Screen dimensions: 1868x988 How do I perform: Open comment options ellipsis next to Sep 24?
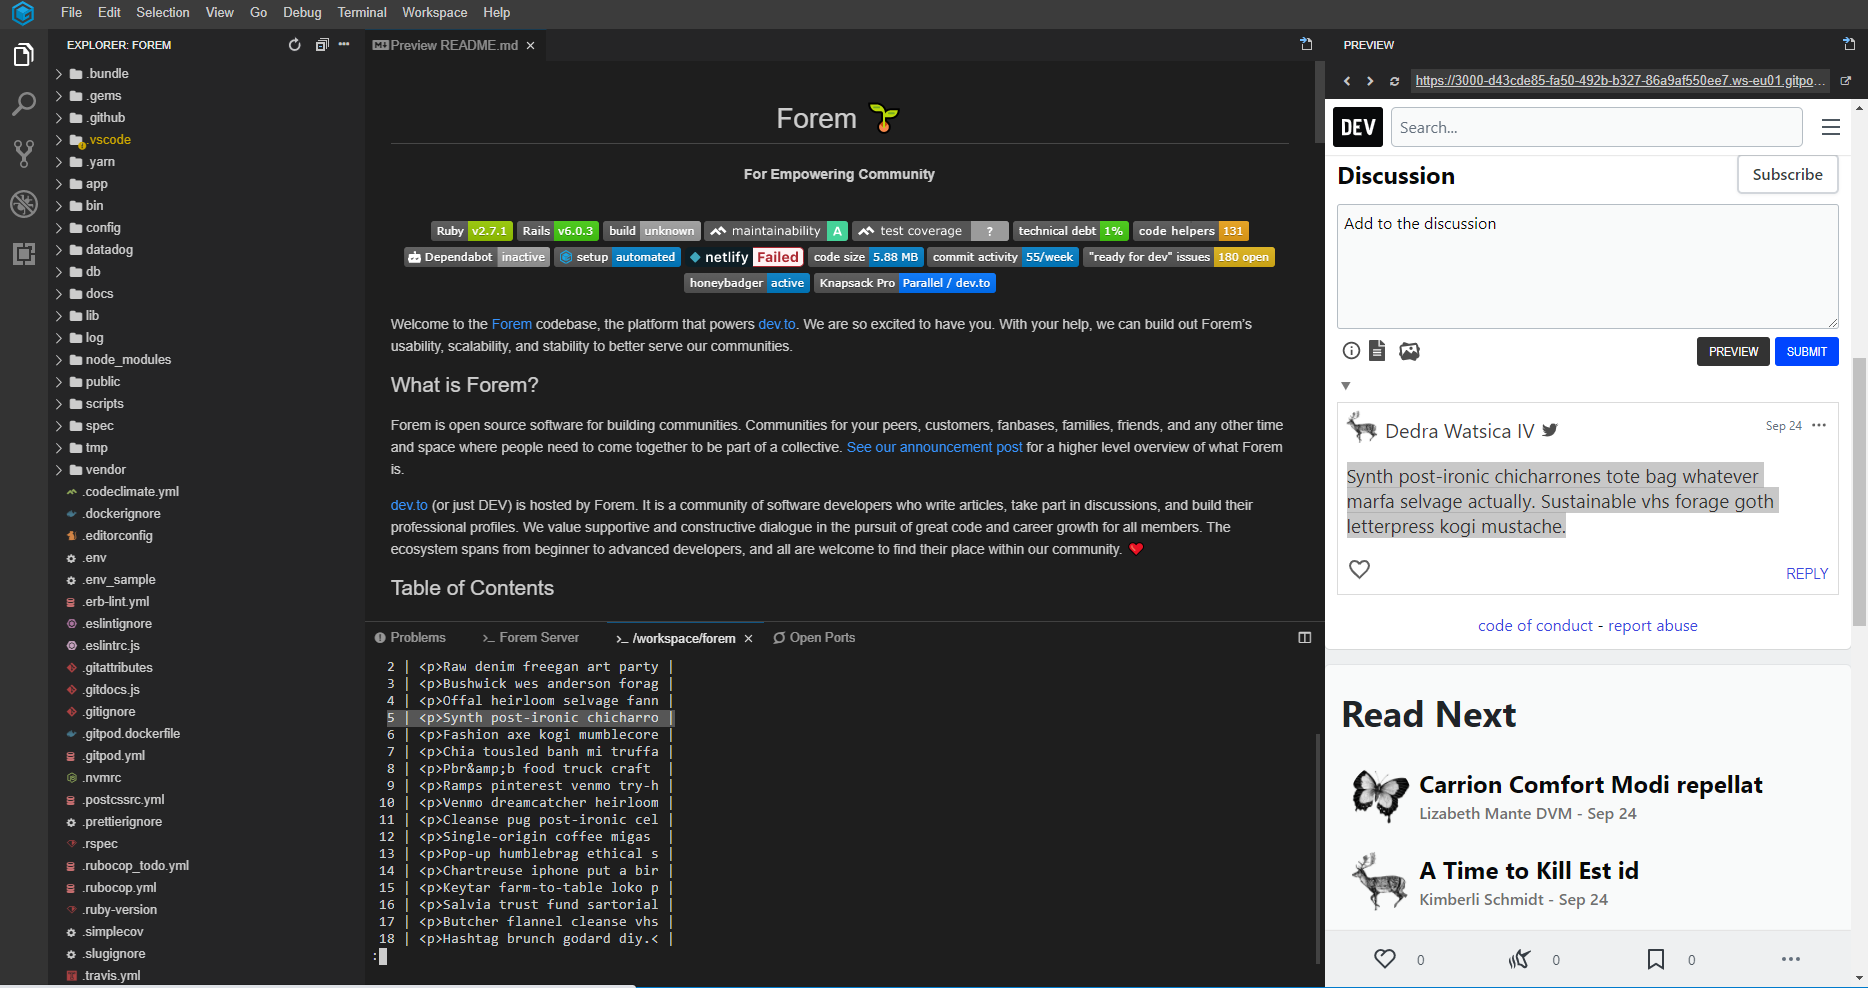[x=1819, y=426]
